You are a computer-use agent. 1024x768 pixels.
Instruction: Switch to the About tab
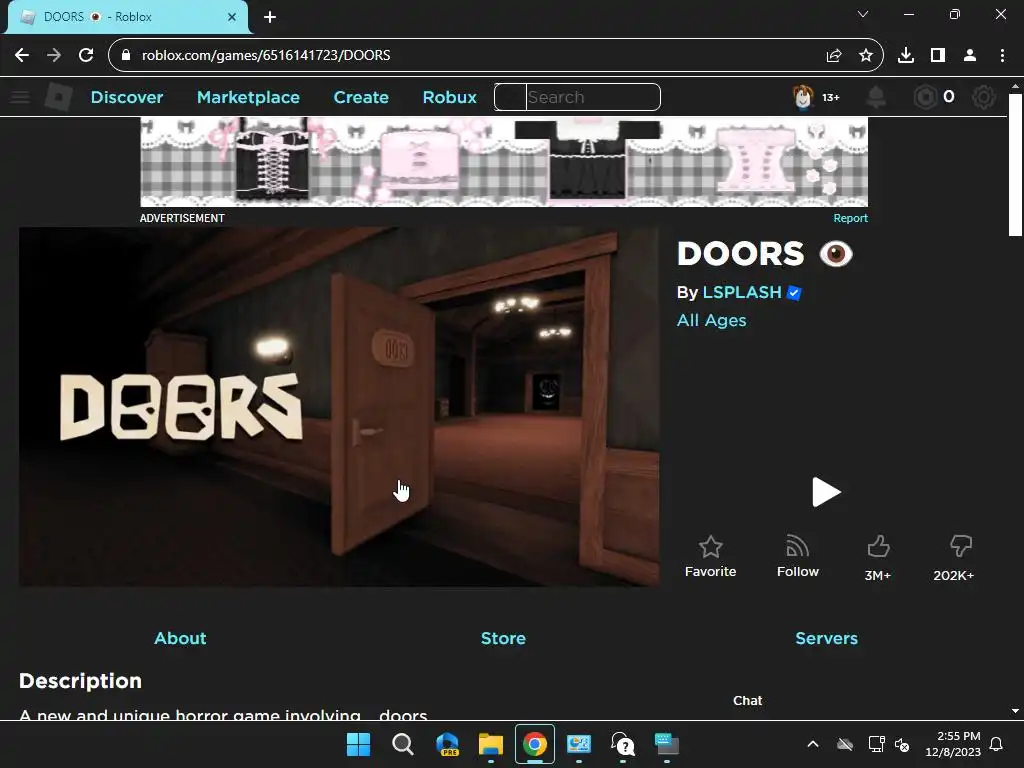point(180,638)
